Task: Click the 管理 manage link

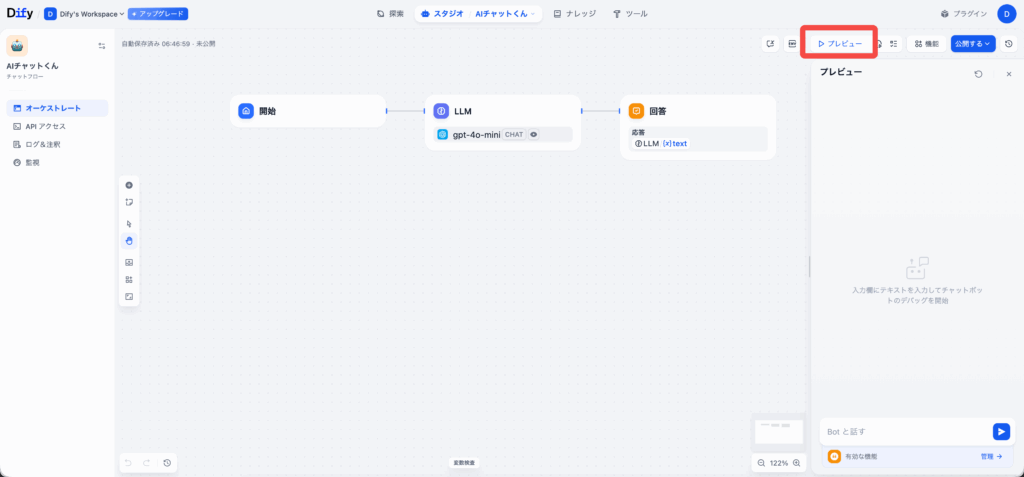Action: [x=990, y=456]
